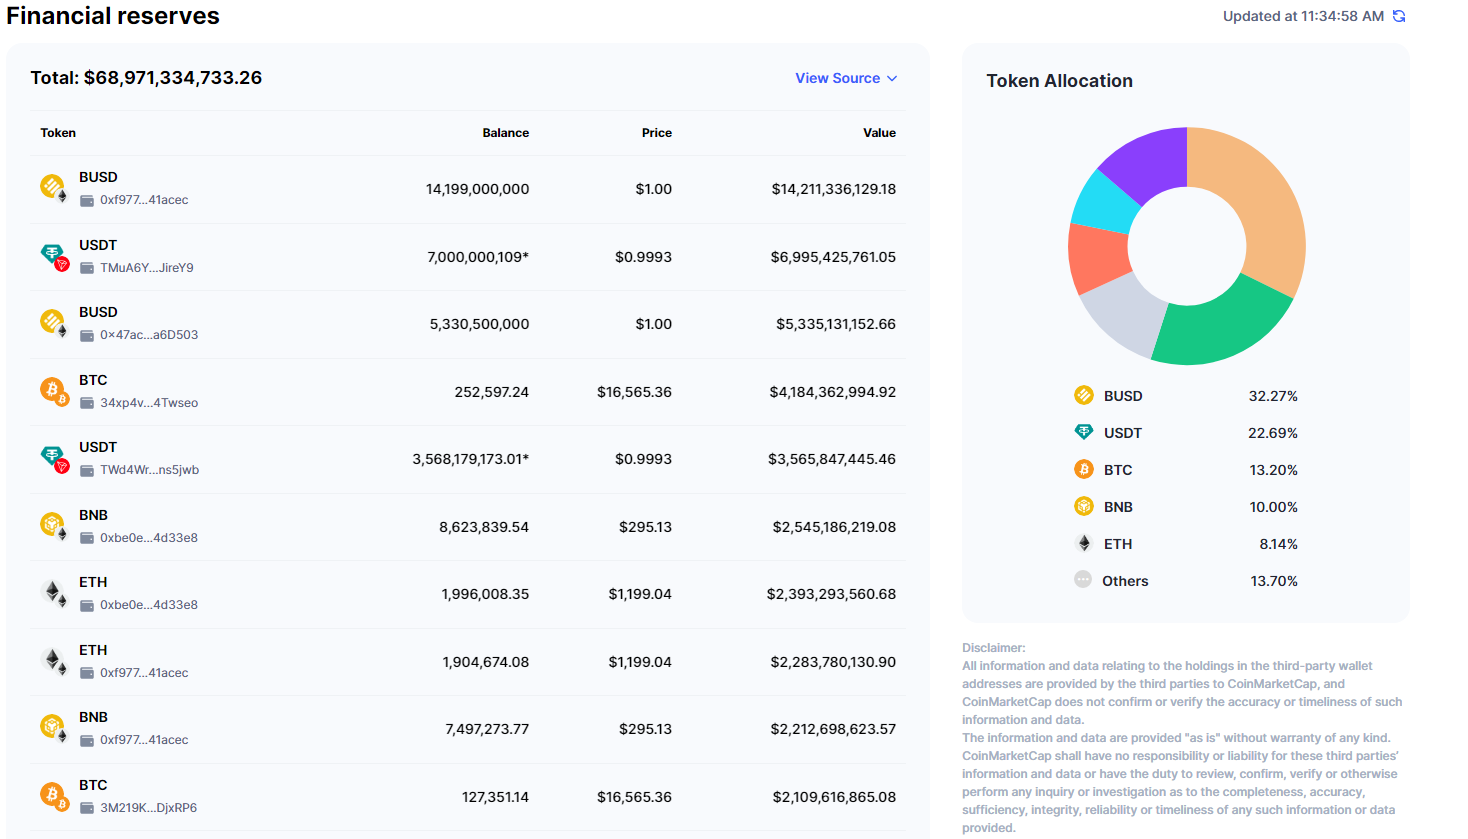
Task: Click the Updated at 11:34:58 AM timestamp
Action: click(x=1304, y=16)
